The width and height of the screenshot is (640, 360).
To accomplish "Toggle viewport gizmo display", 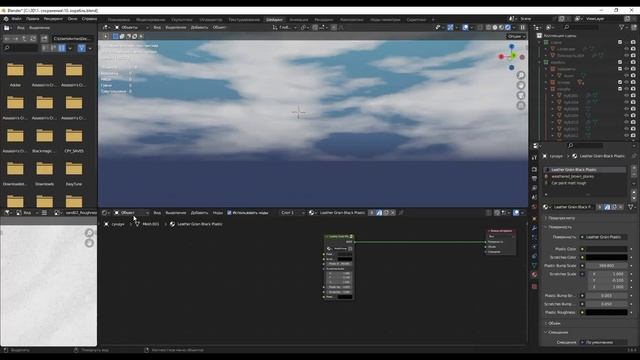I will [450, 27].
